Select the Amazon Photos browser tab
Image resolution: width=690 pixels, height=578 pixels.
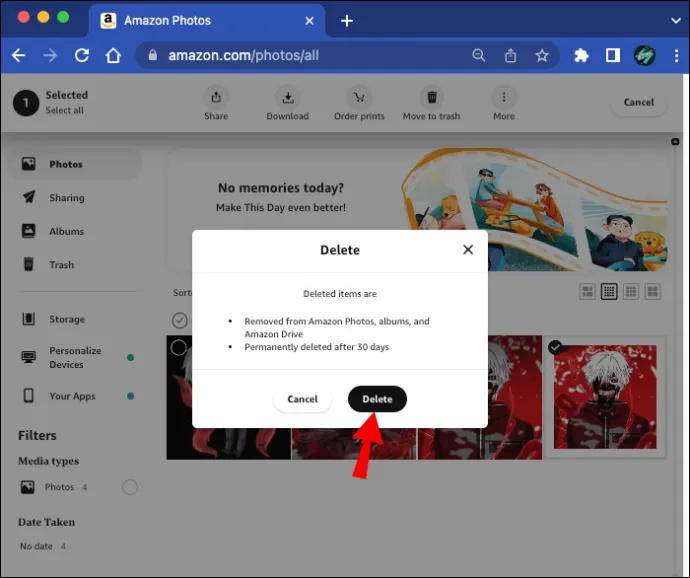tap(207, 21)
